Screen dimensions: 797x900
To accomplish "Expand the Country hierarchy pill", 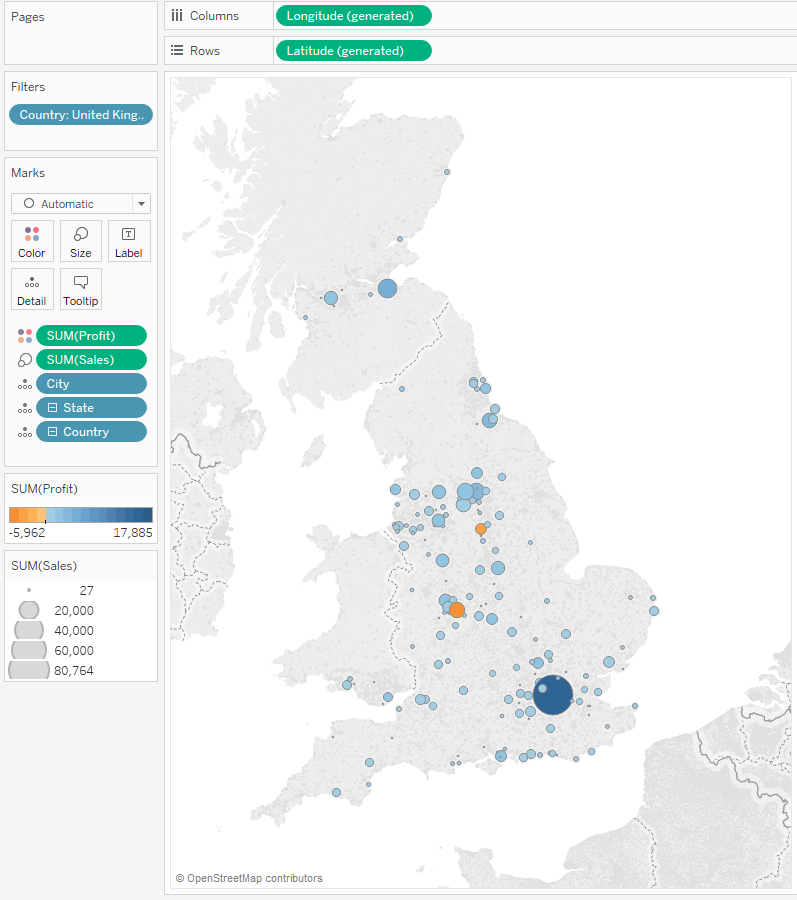I will (54, 432).
